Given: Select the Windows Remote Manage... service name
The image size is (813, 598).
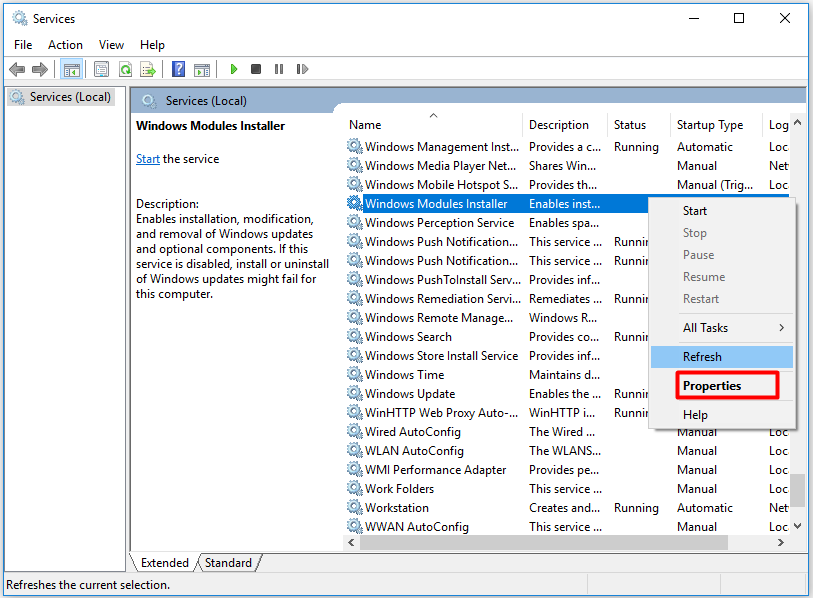Looking at the screenshot, I should click(439, 317).
